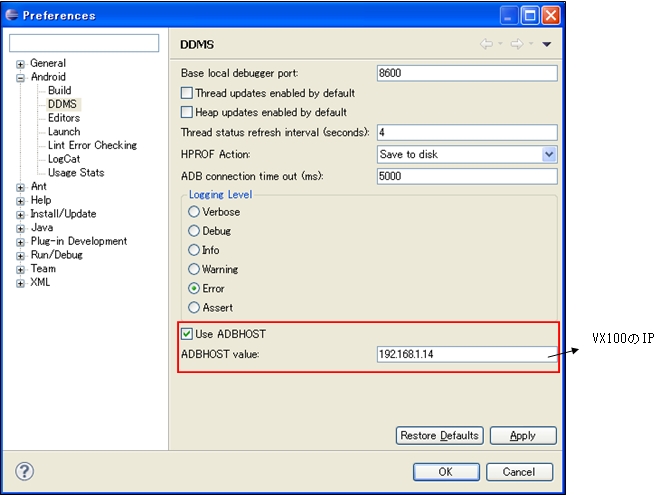Select Lint Error Checking in tree
This screenshot has width=658, height=502.
click(92, 145)
